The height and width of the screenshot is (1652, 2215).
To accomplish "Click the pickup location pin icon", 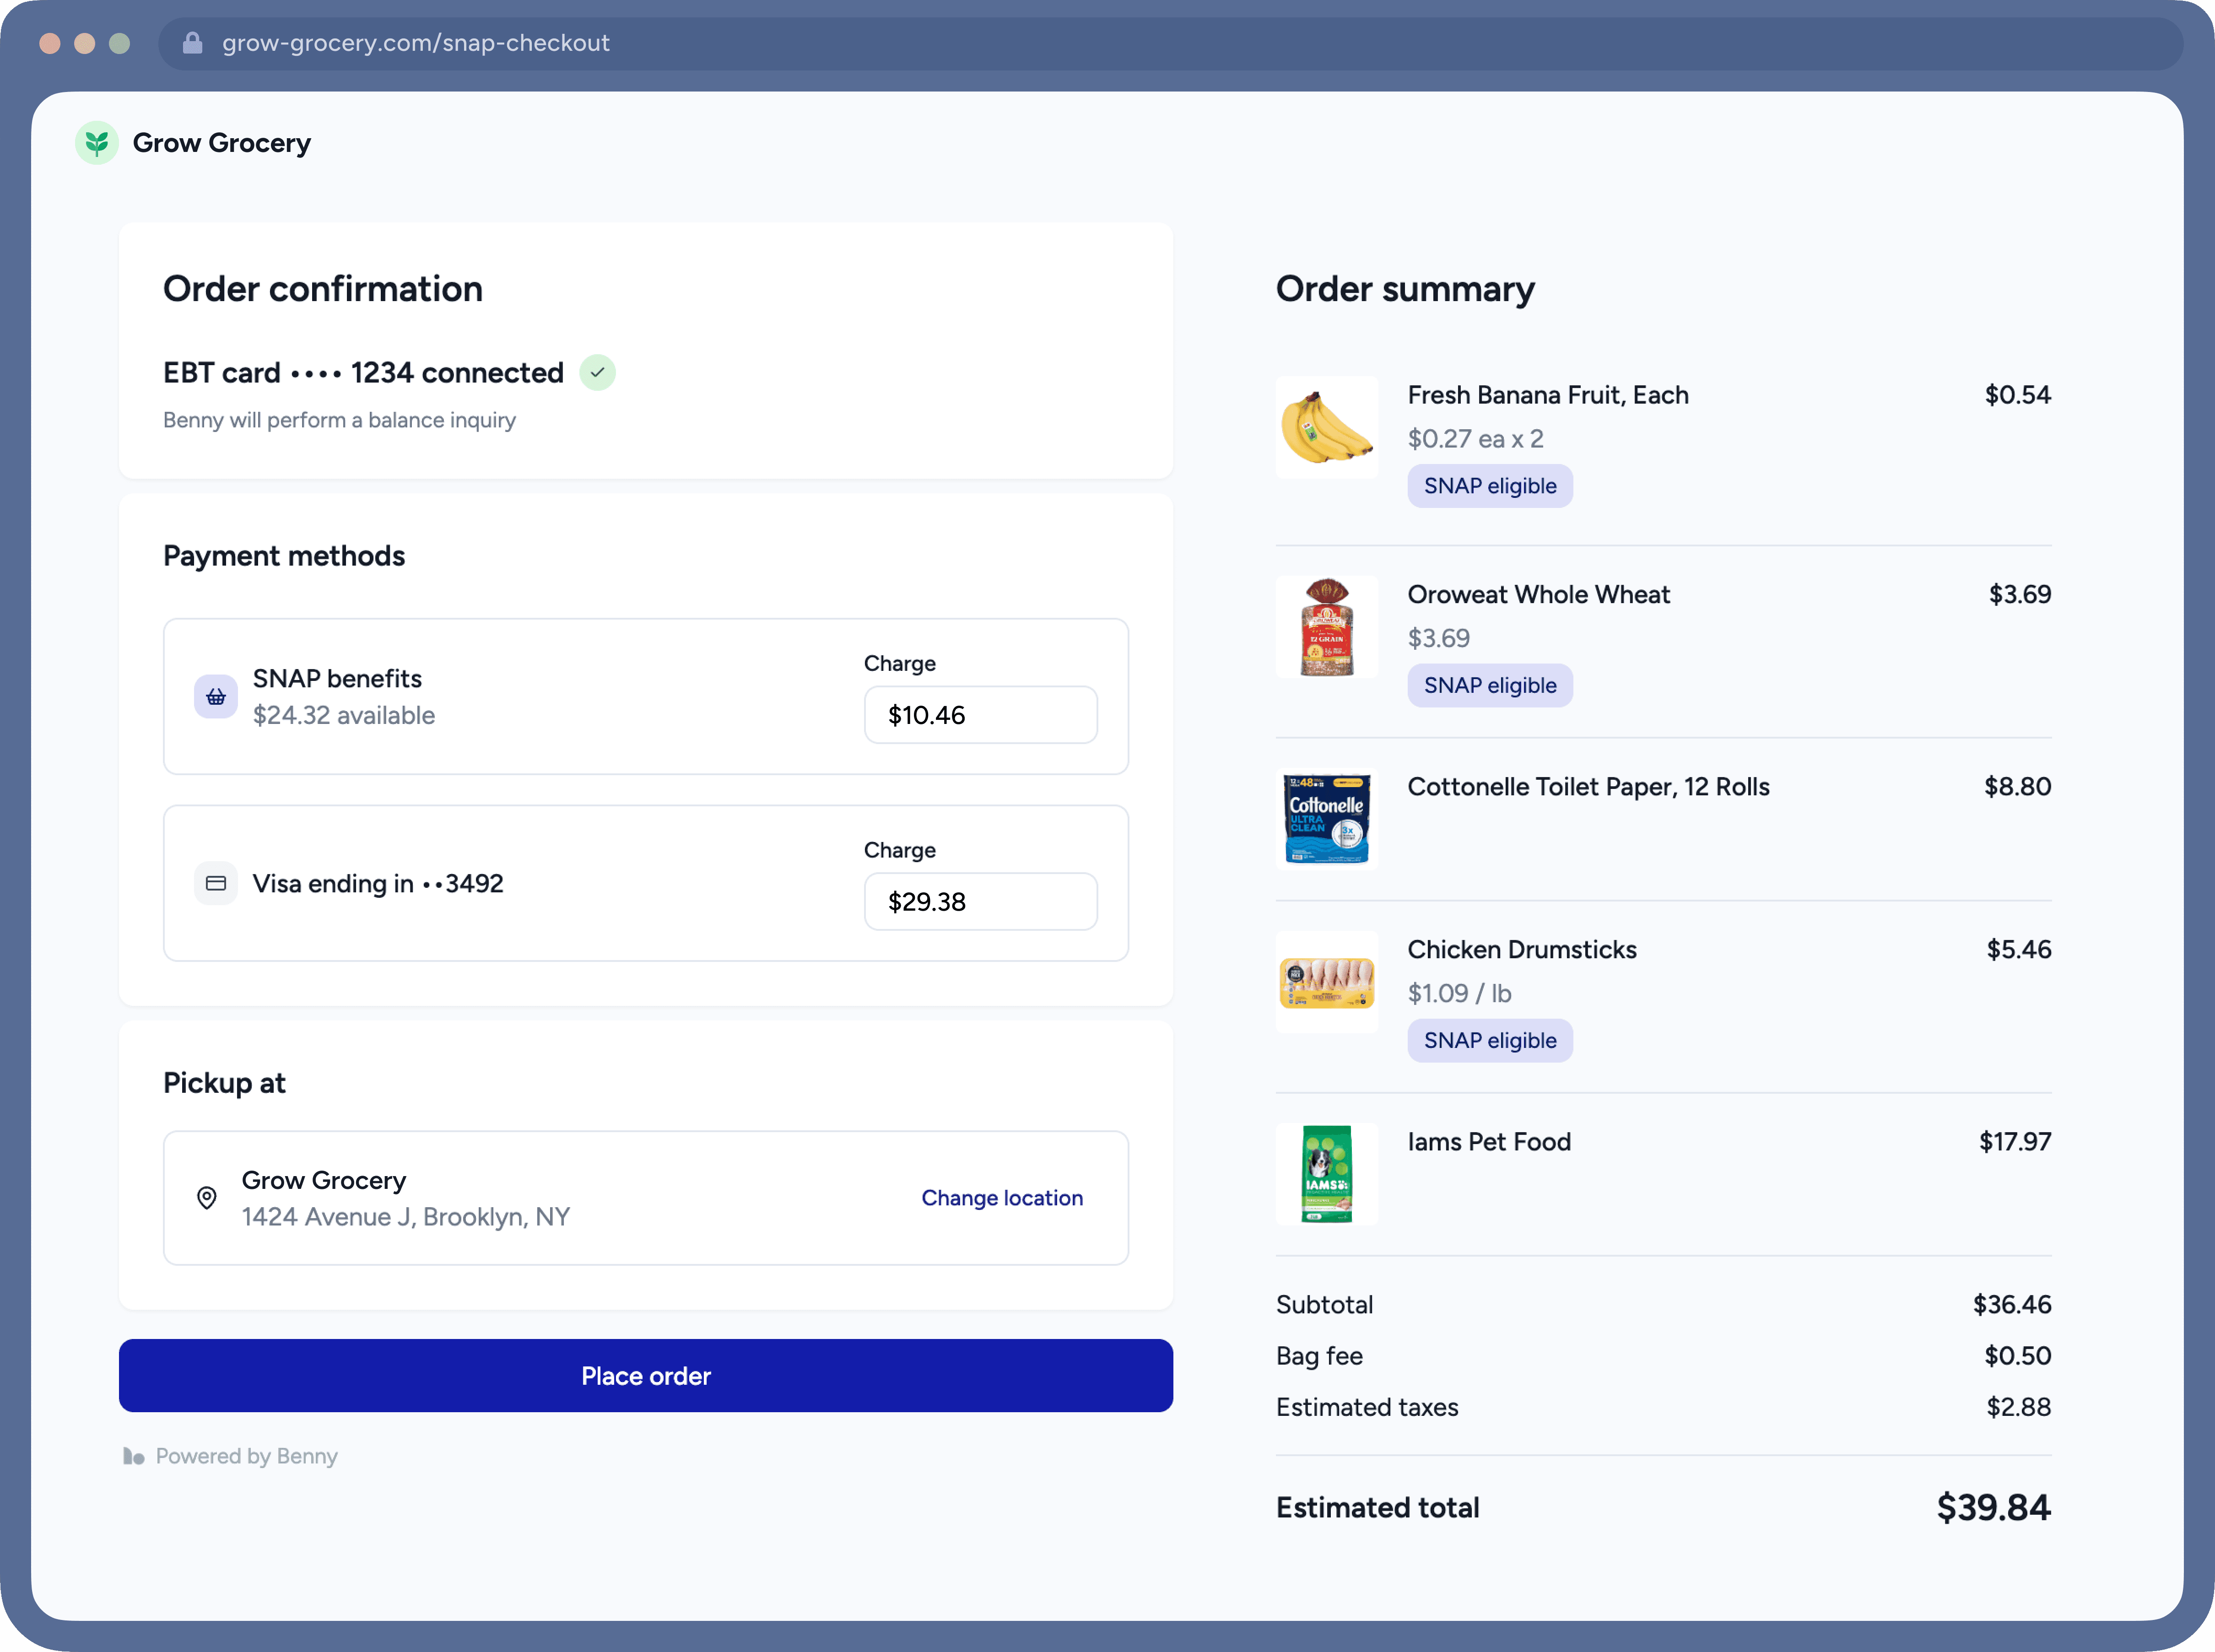I will (207, 1198).
